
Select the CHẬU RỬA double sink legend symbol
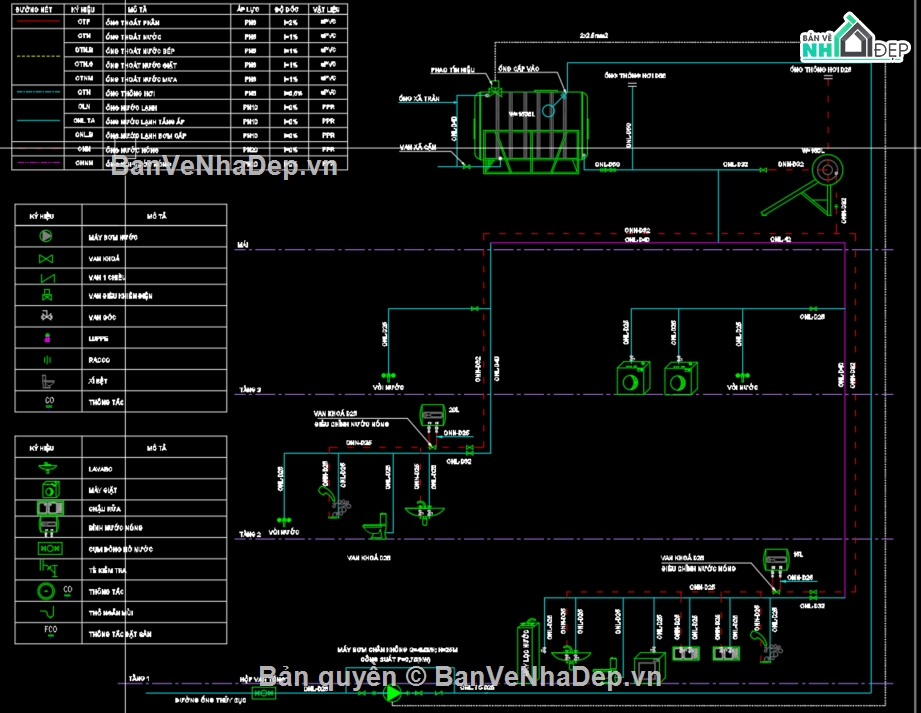point(49,508)
